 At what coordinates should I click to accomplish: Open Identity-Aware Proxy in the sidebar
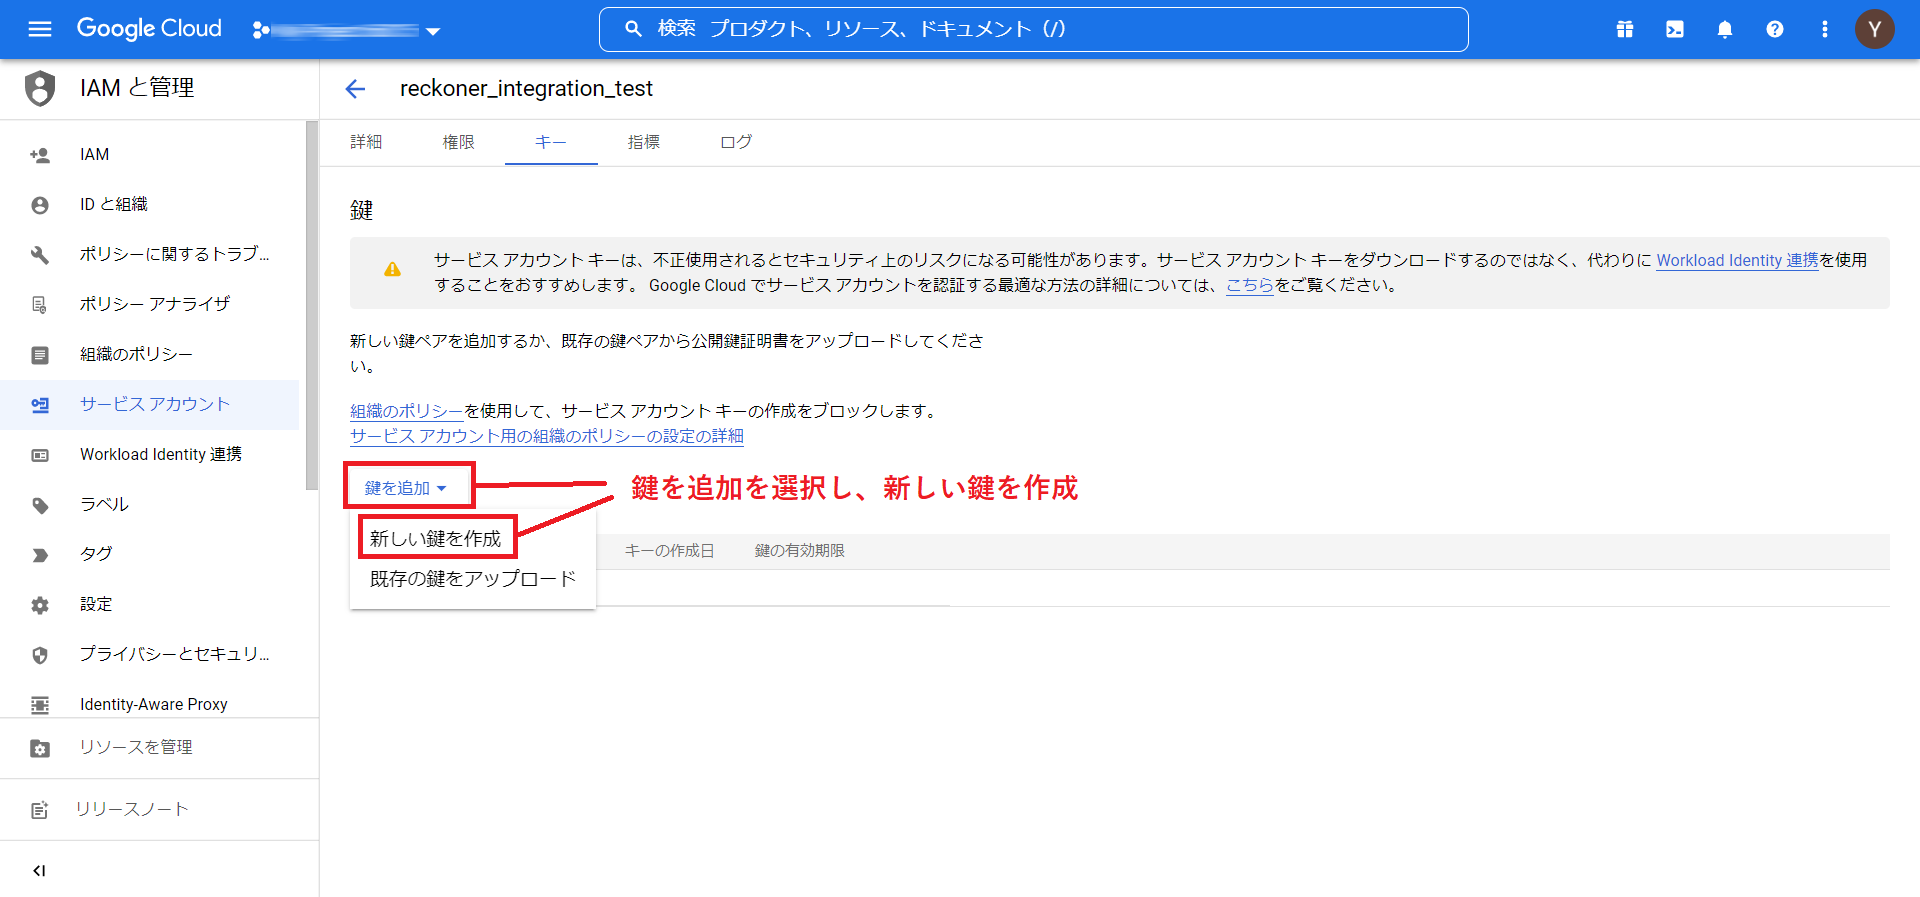[x=150, y=705]
